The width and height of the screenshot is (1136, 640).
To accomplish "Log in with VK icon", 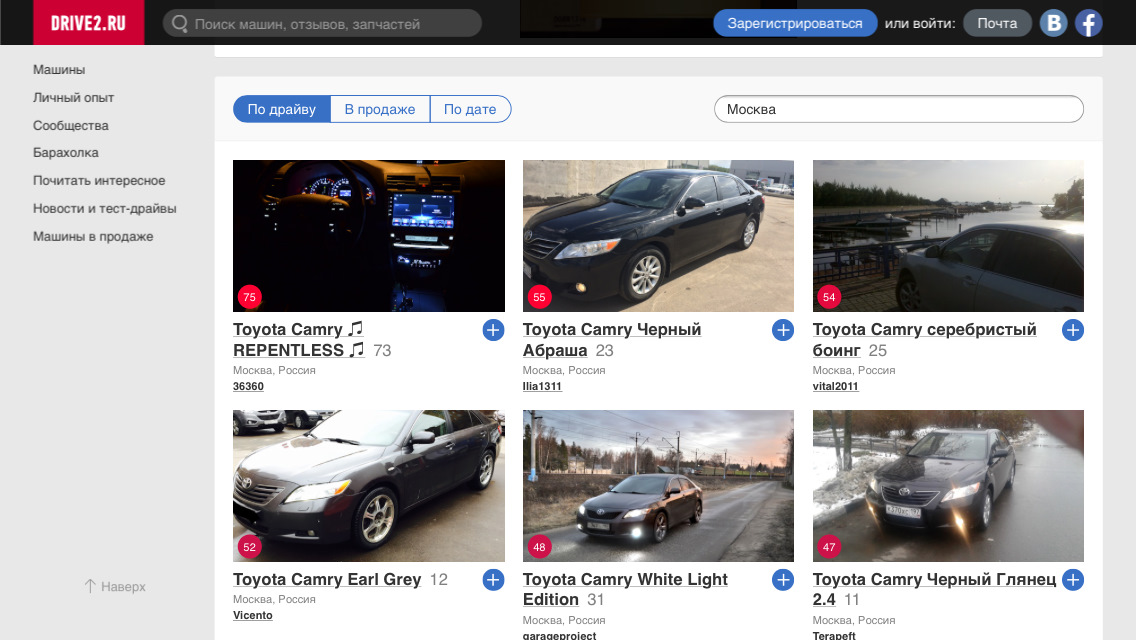I will pos(1053,23).
